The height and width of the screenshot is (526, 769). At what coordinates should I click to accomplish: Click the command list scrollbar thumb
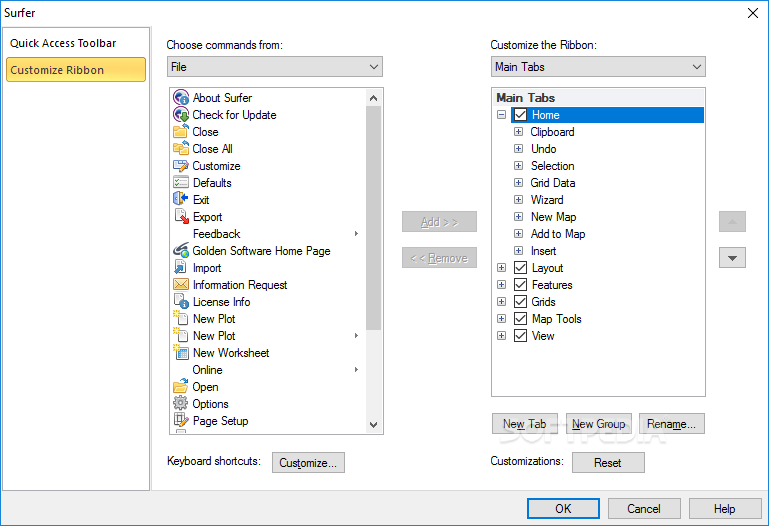373,218
